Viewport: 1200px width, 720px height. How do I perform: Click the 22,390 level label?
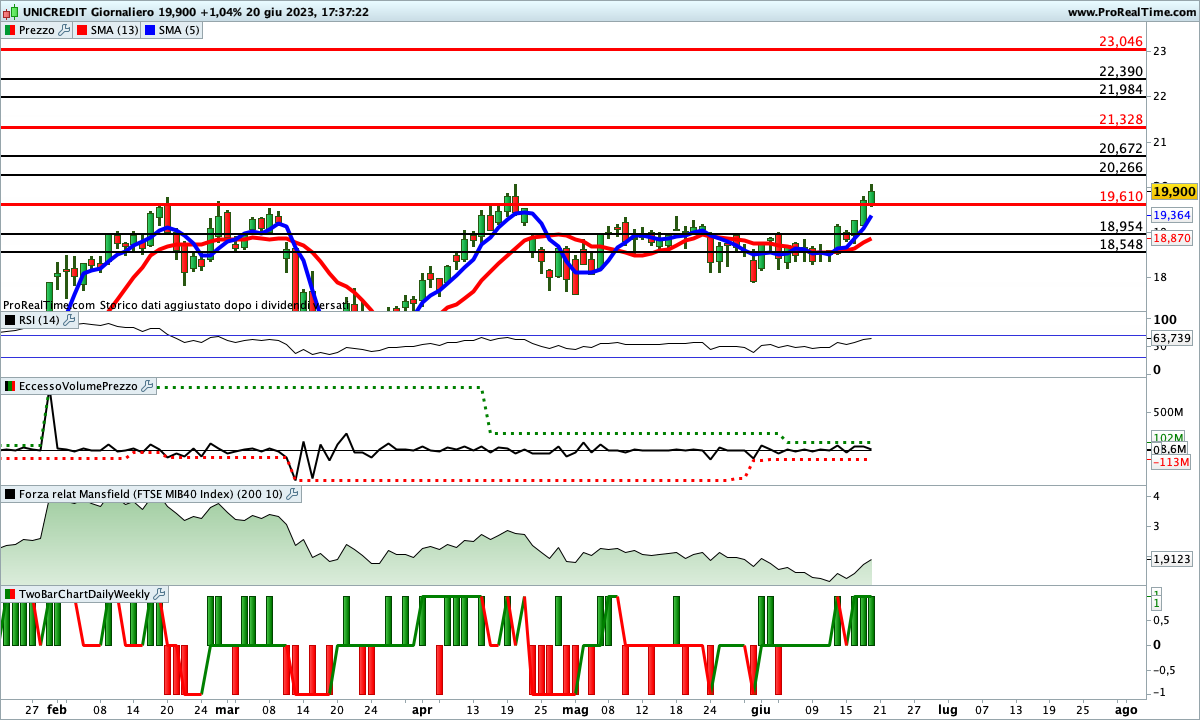pyautogui.click(x=1120, y=71)
